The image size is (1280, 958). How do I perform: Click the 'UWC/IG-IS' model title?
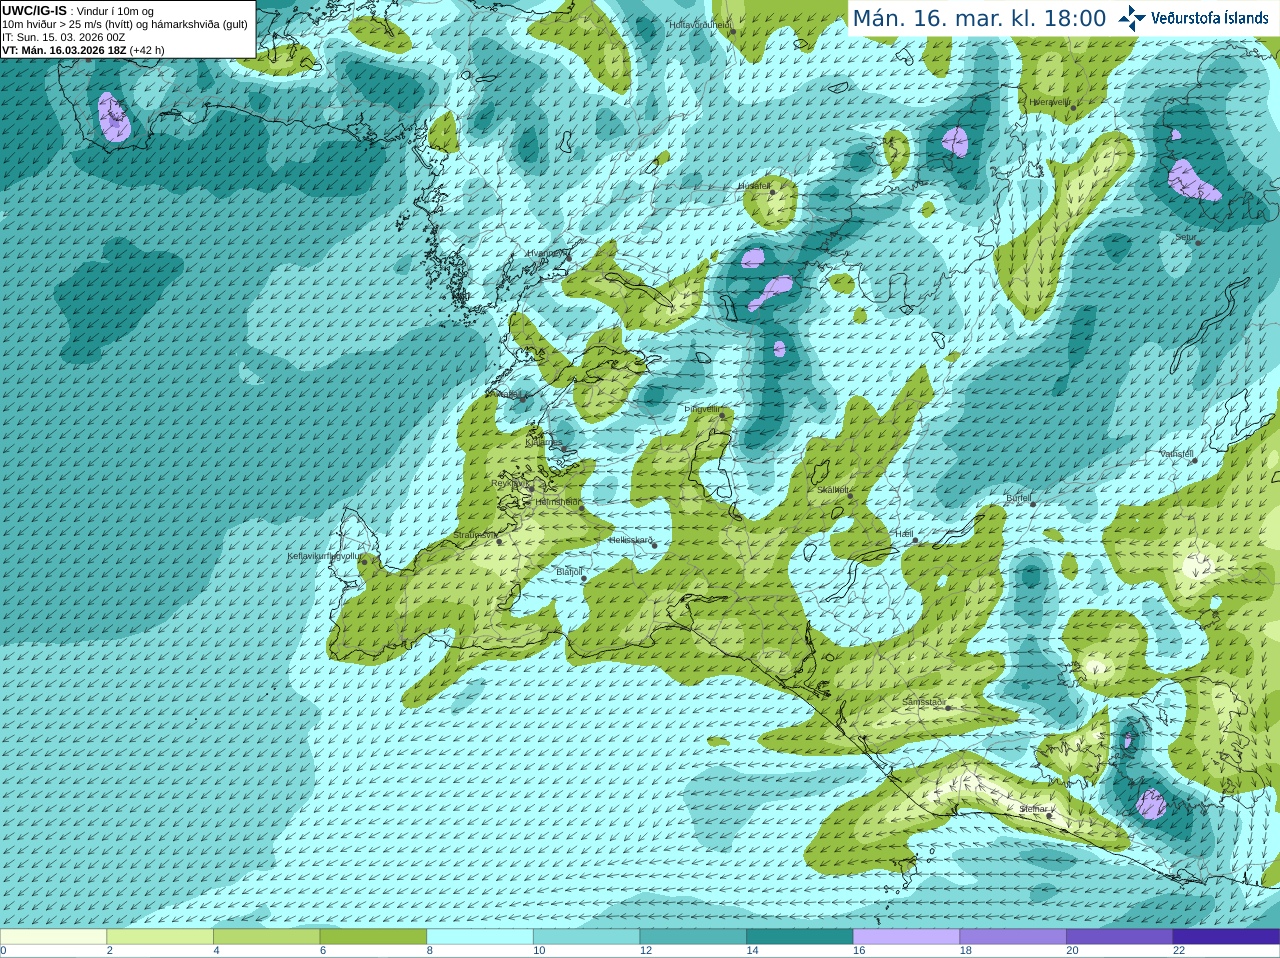(x=34, y=11)
